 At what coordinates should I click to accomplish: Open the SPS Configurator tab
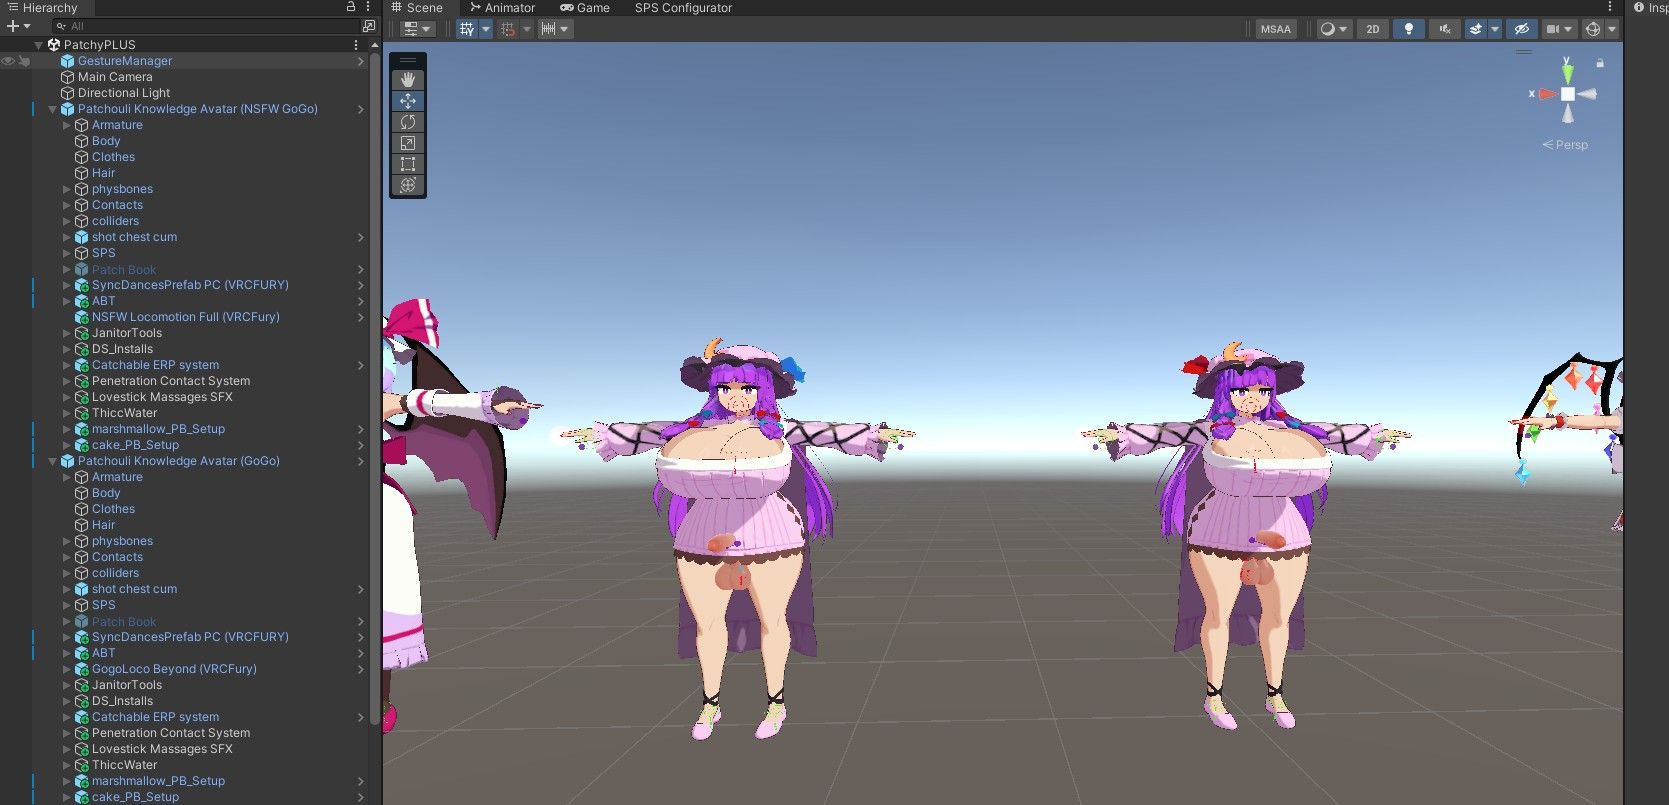click(683, 8)
